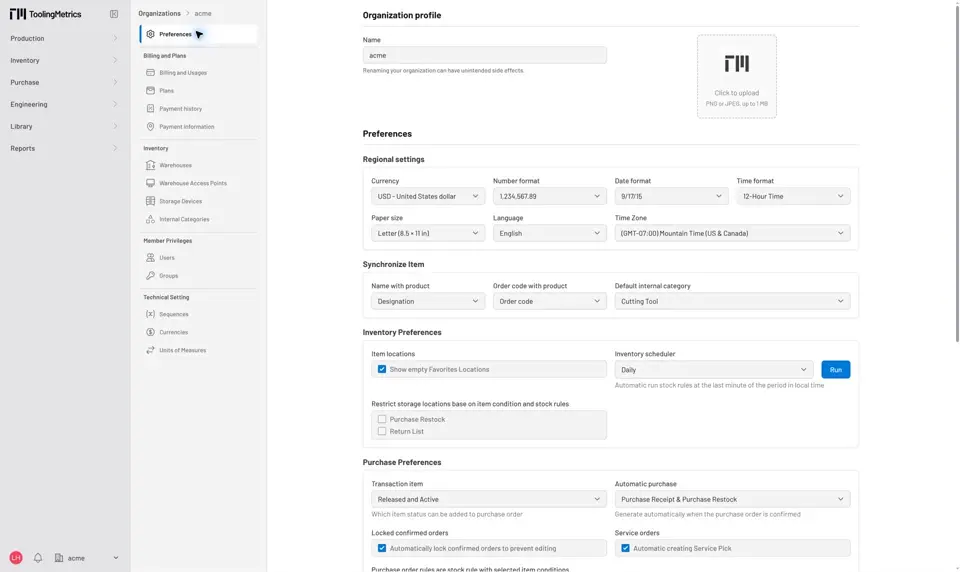The image size is (960, 572).
Task: Open the Number format dropdown
Action: pyautogui.click(x=549, y=196)
